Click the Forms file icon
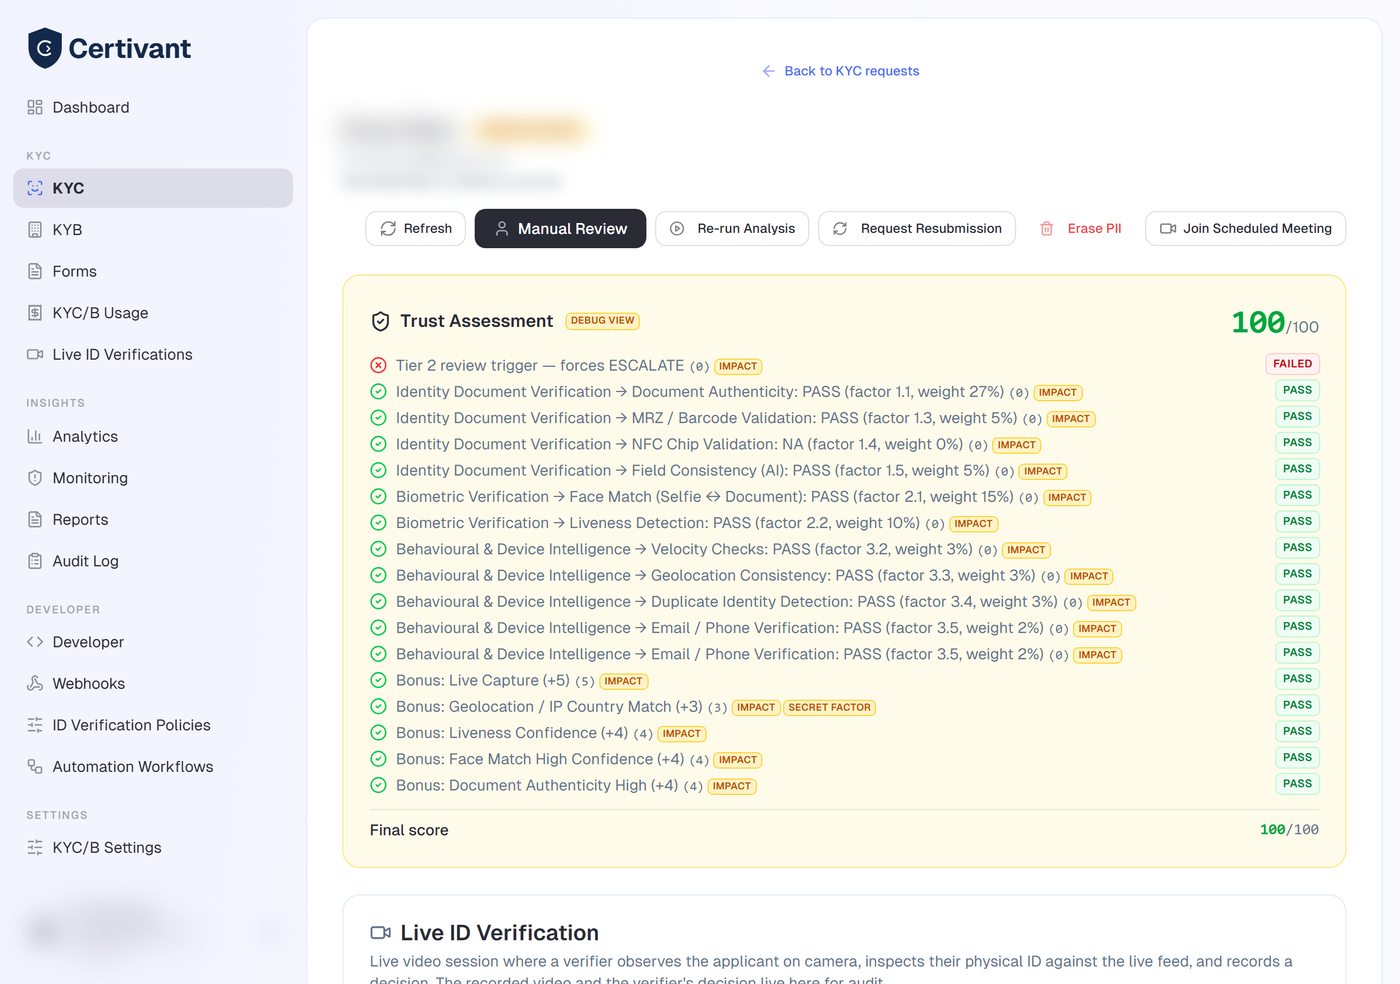1400x984 pixels. (x=35, y=271)
